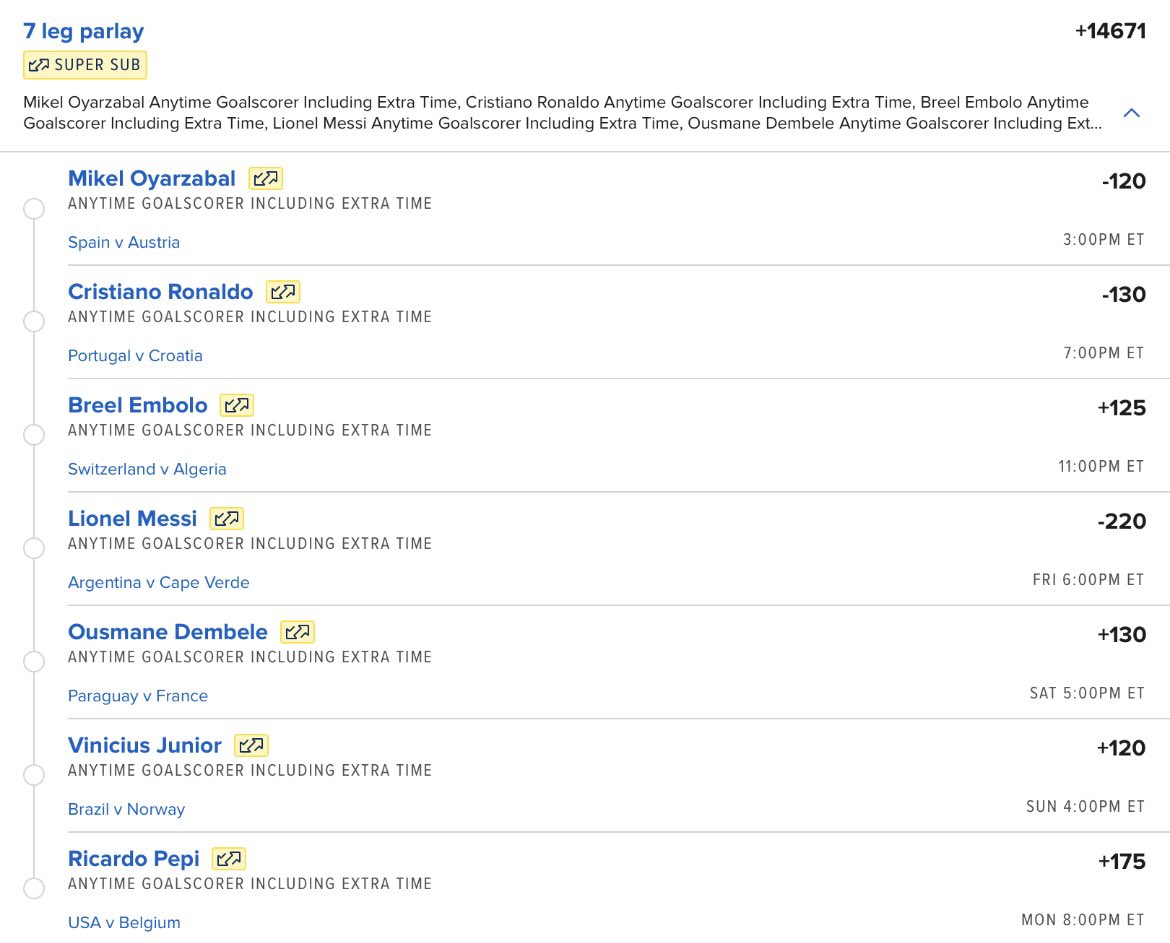Click the Super Sub icon beside Mikel Oyarzabal
The height and width of the screenshot is (943, 1170).
click(266, 178)
